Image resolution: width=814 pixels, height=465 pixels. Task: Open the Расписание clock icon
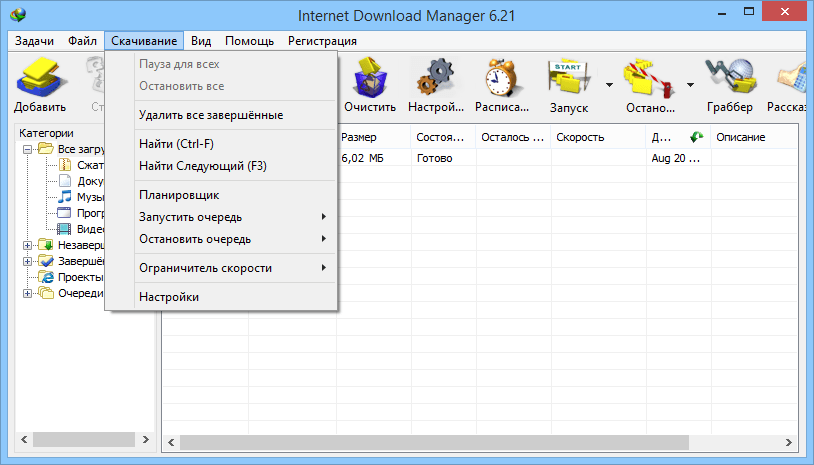tap(503, 84)
